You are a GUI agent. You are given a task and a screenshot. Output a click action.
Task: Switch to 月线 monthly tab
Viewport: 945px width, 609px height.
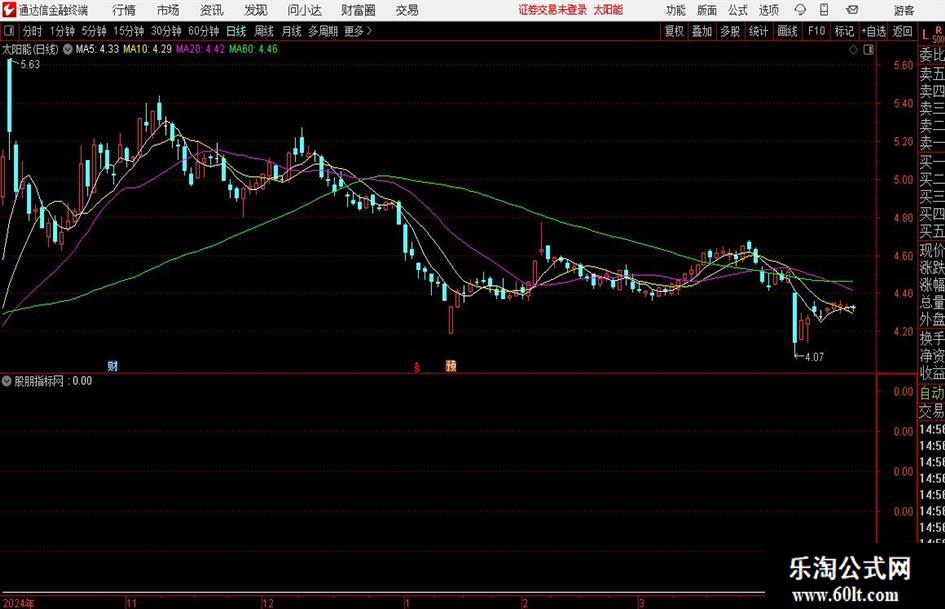tap(291, 31)
